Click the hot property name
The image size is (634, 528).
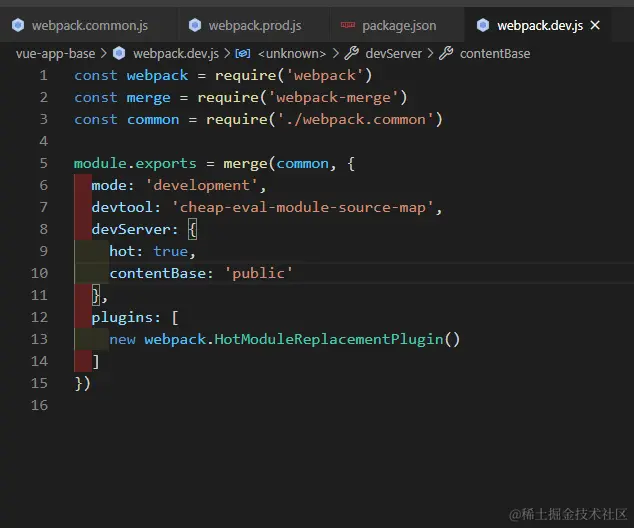pyautogui.click(x=122, y=251)
